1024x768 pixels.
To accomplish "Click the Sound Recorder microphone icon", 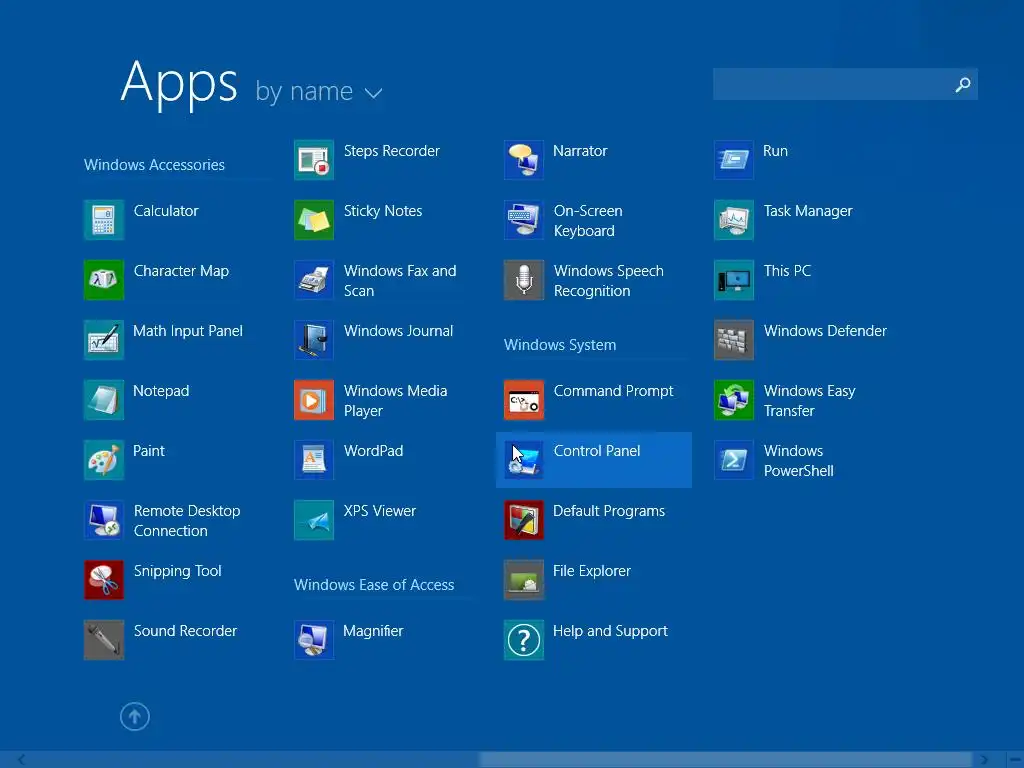I will tap(104, 640).
